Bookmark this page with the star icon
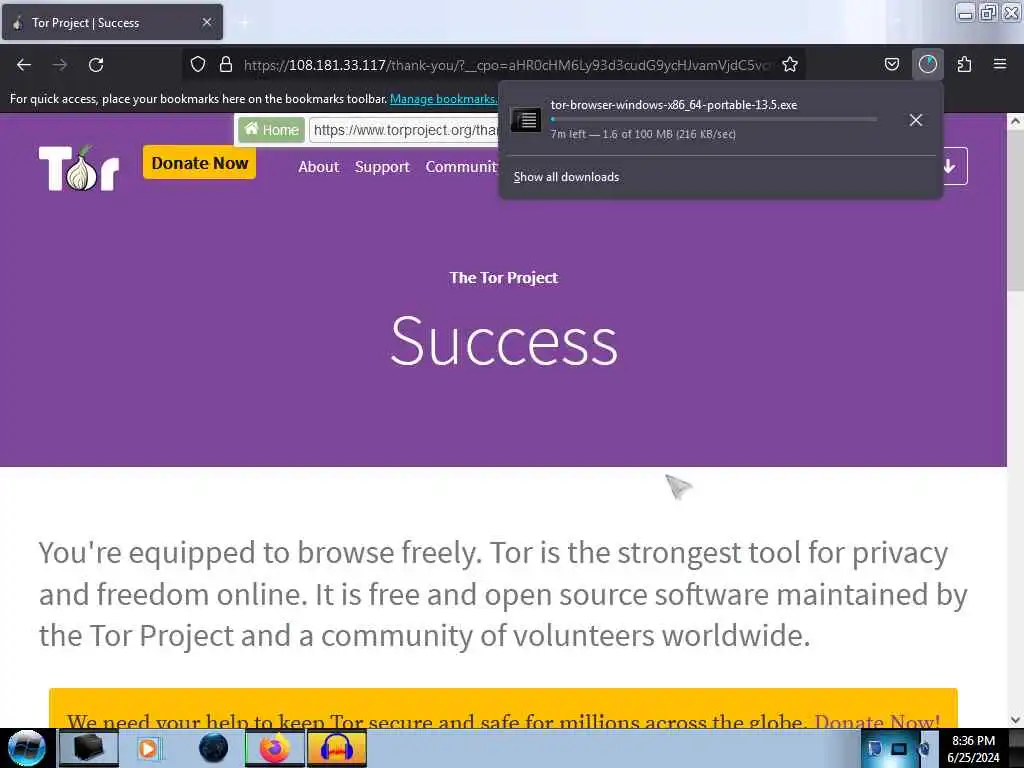This screenshot has height=768, width=1024. point(790,64)
